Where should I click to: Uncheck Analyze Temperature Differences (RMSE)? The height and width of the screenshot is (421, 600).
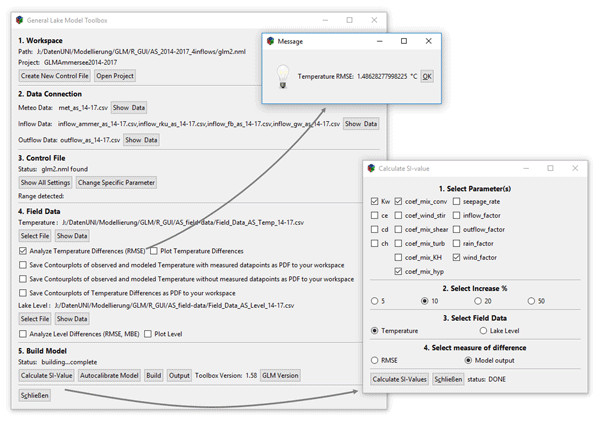23,250
